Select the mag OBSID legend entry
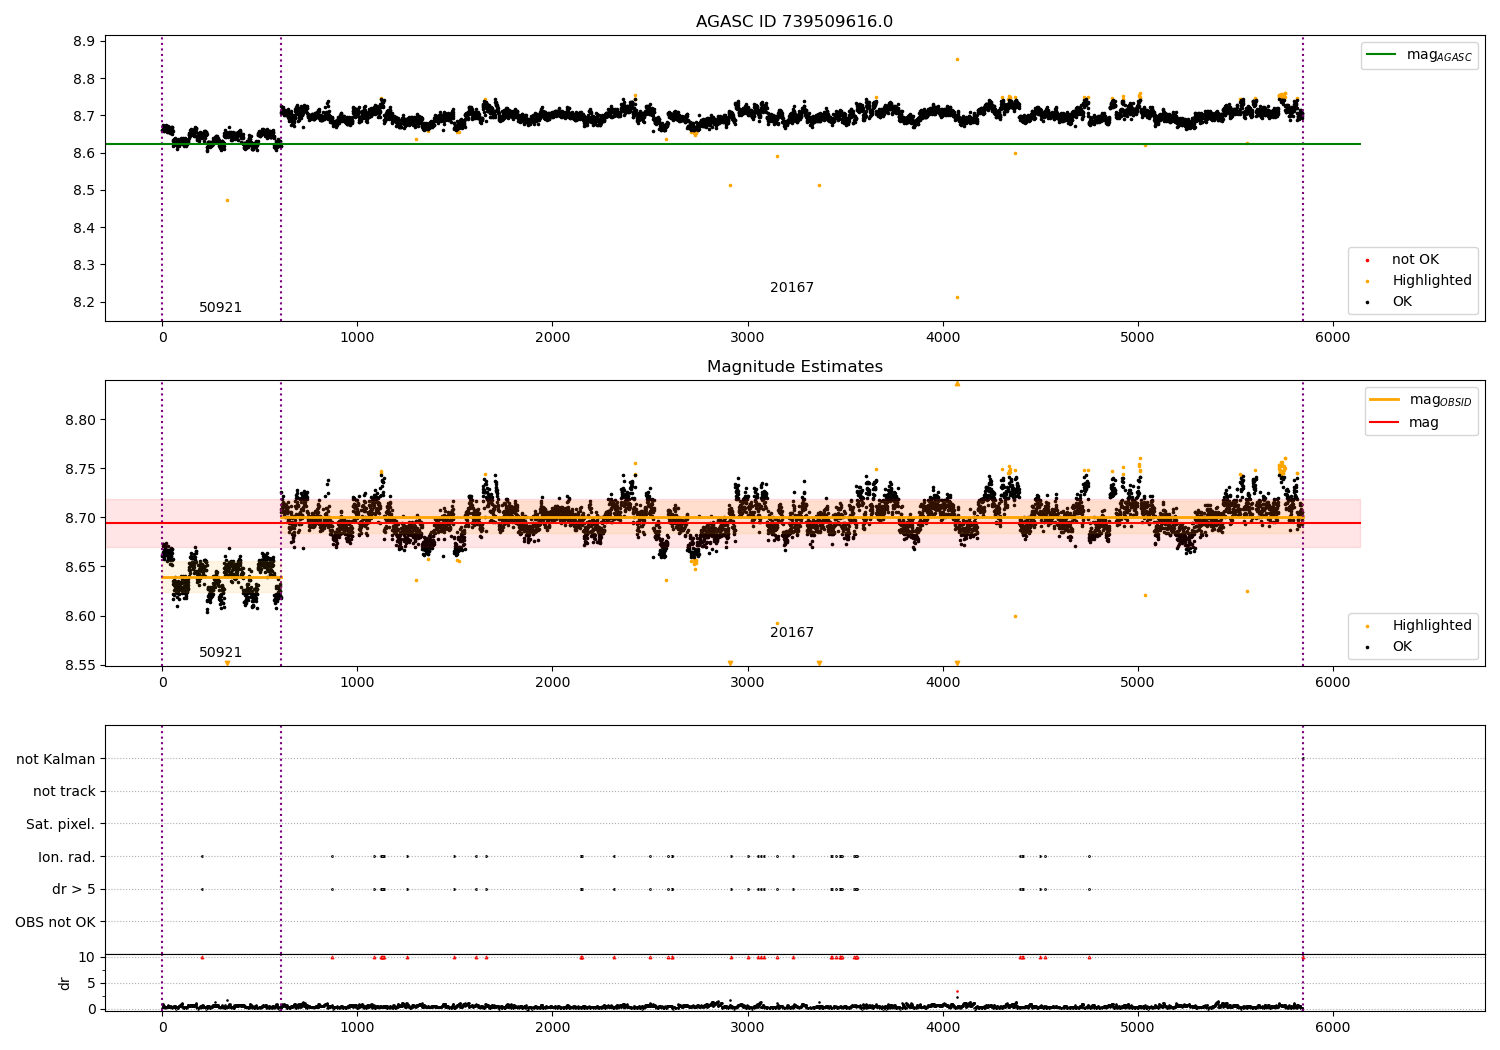The image size is (1500, 1050). [1421, 400]
